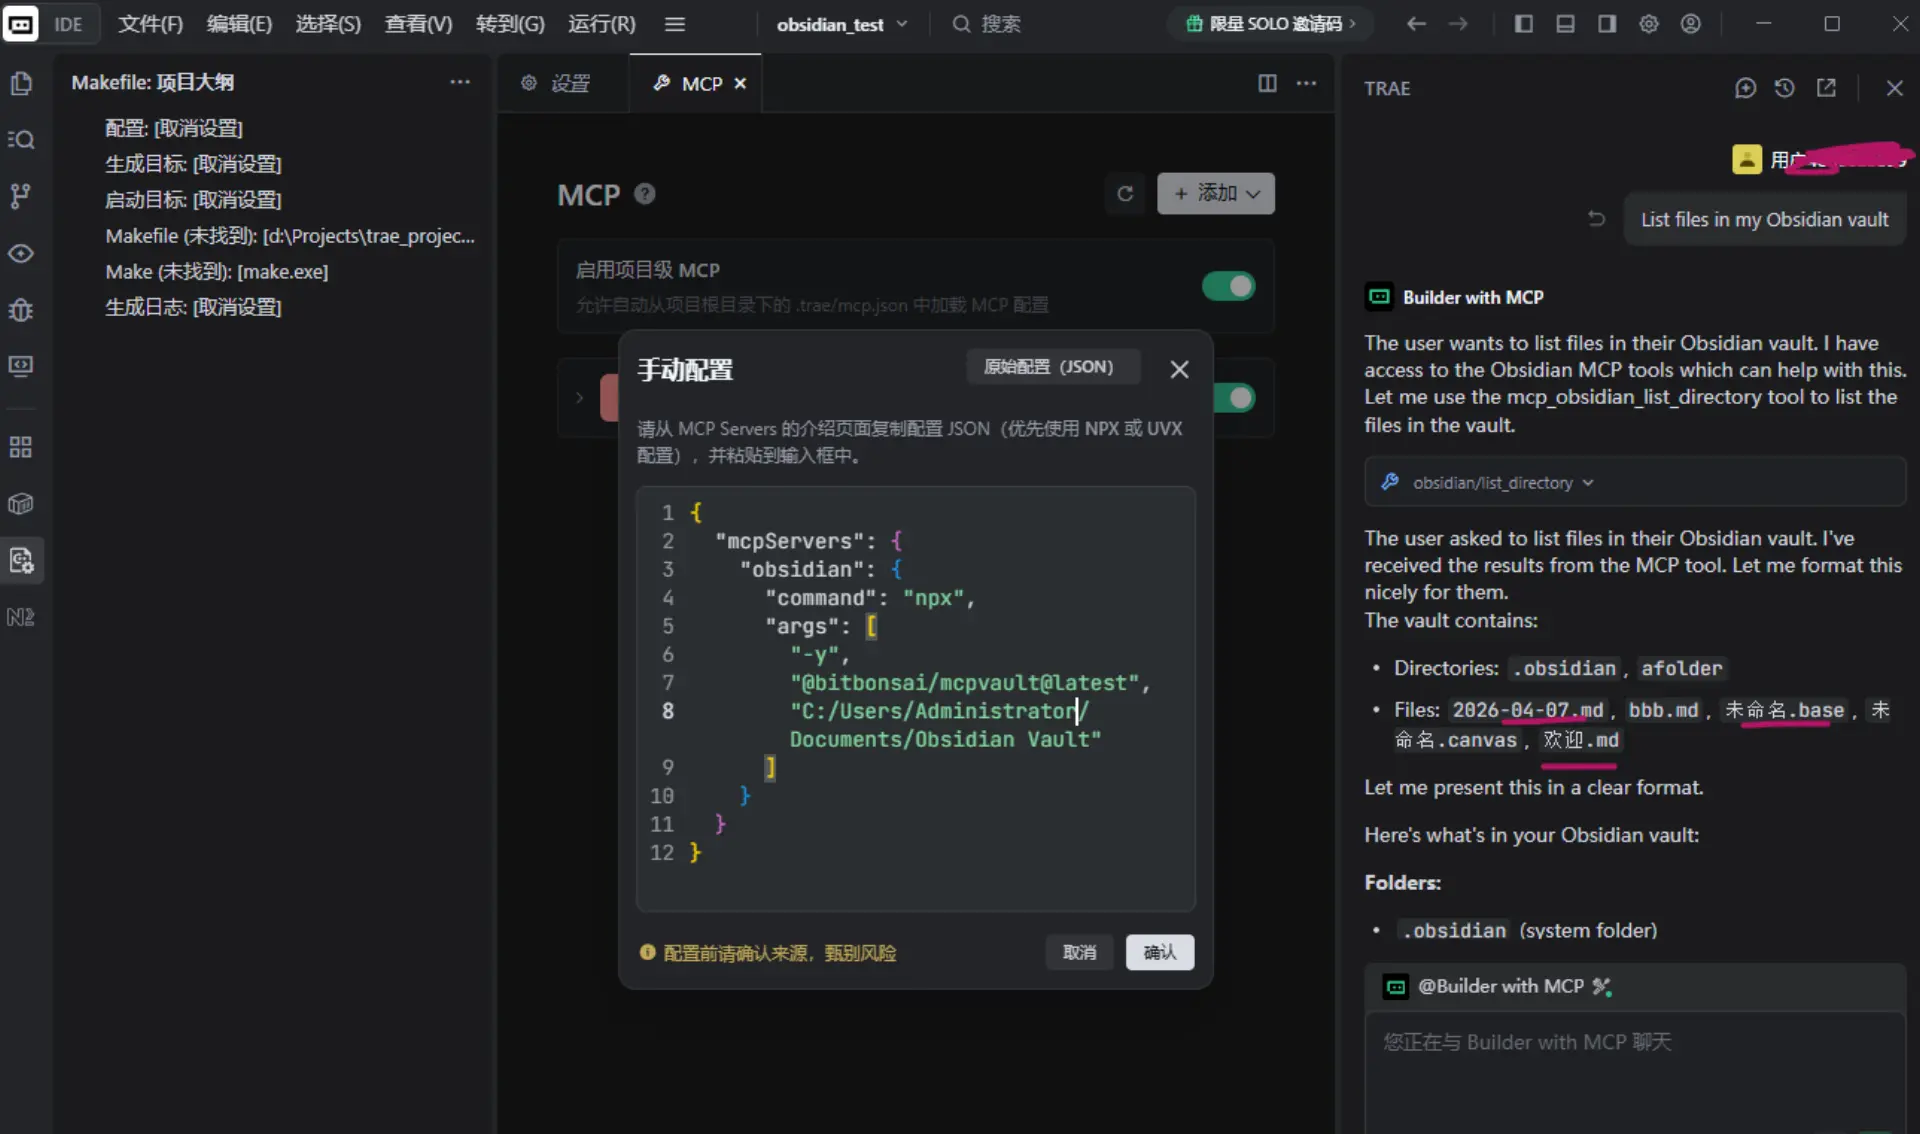Open the Extensions grid icon
Image resolution: width=1920 pixels, height=1134 pixels.
(x=21, y=447)
